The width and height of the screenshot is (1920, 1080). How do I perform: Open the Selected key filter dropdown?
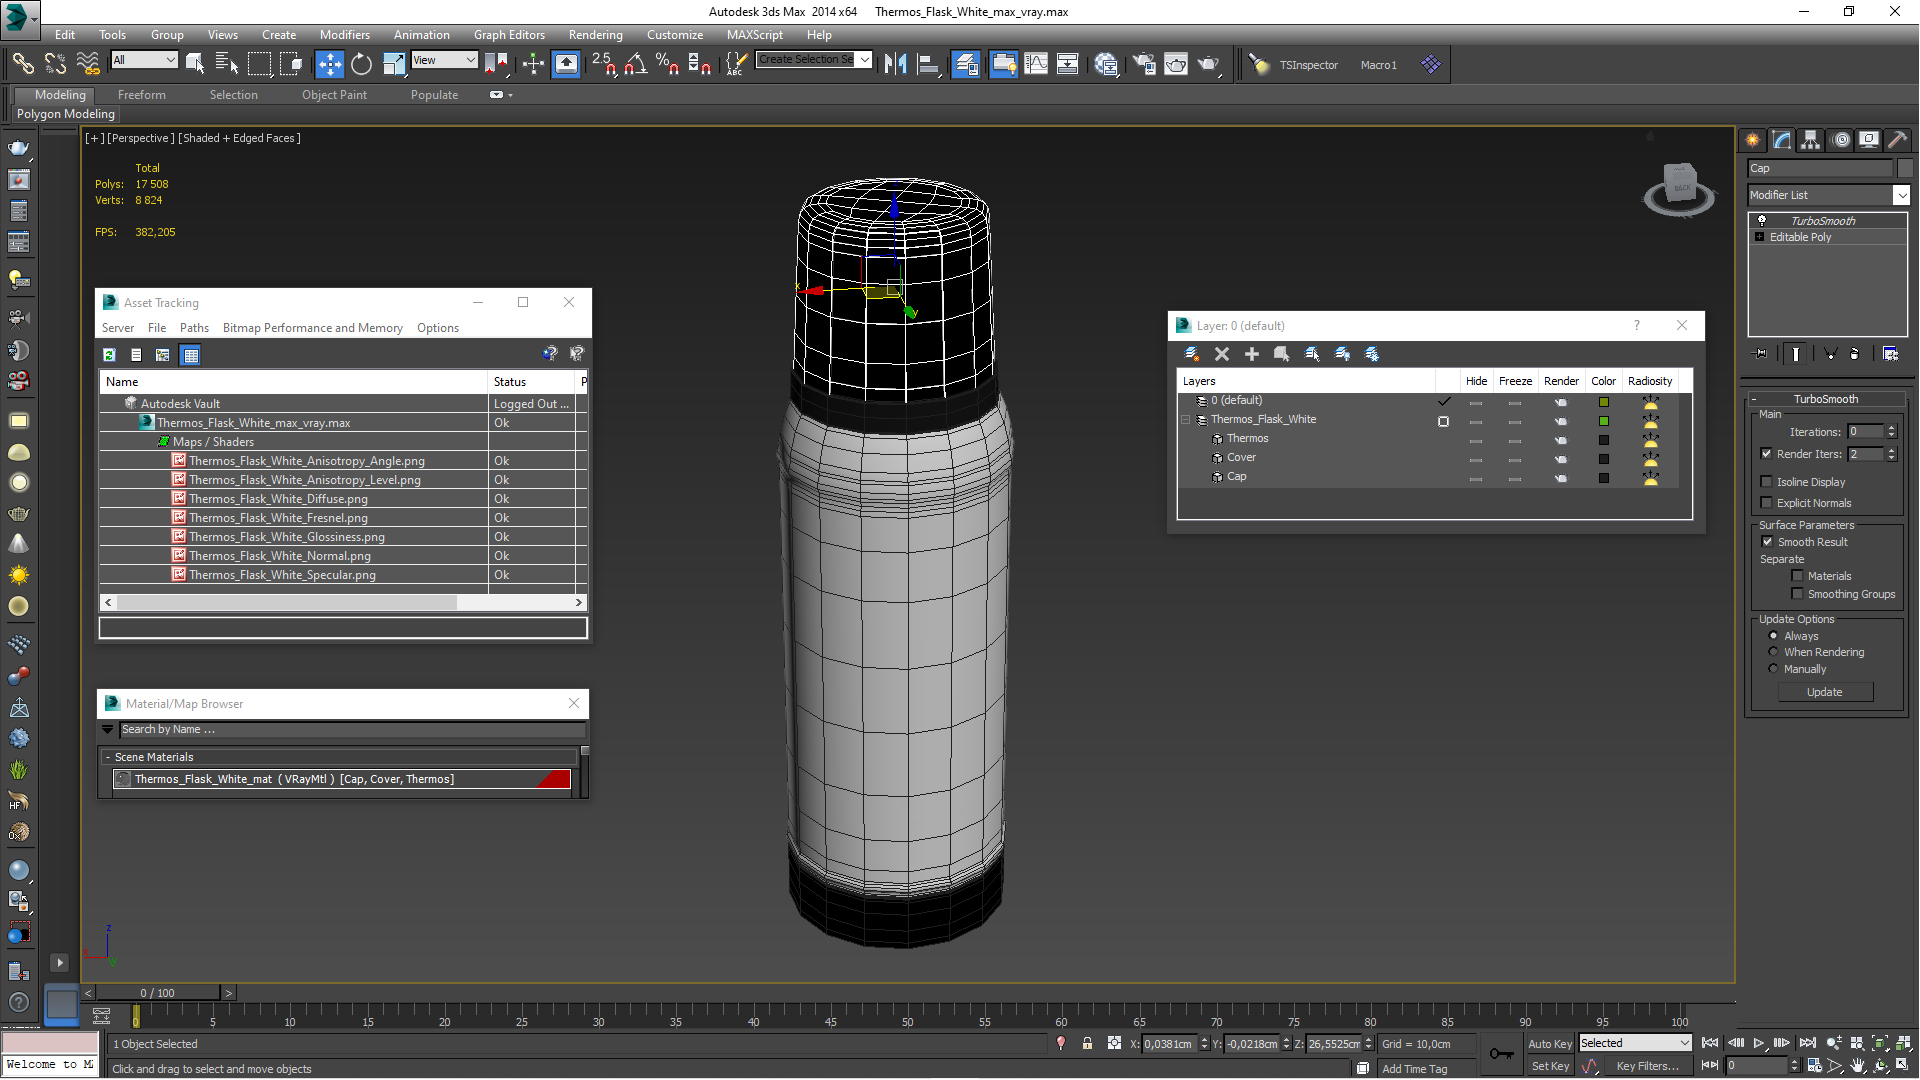pos(1635,1043)
